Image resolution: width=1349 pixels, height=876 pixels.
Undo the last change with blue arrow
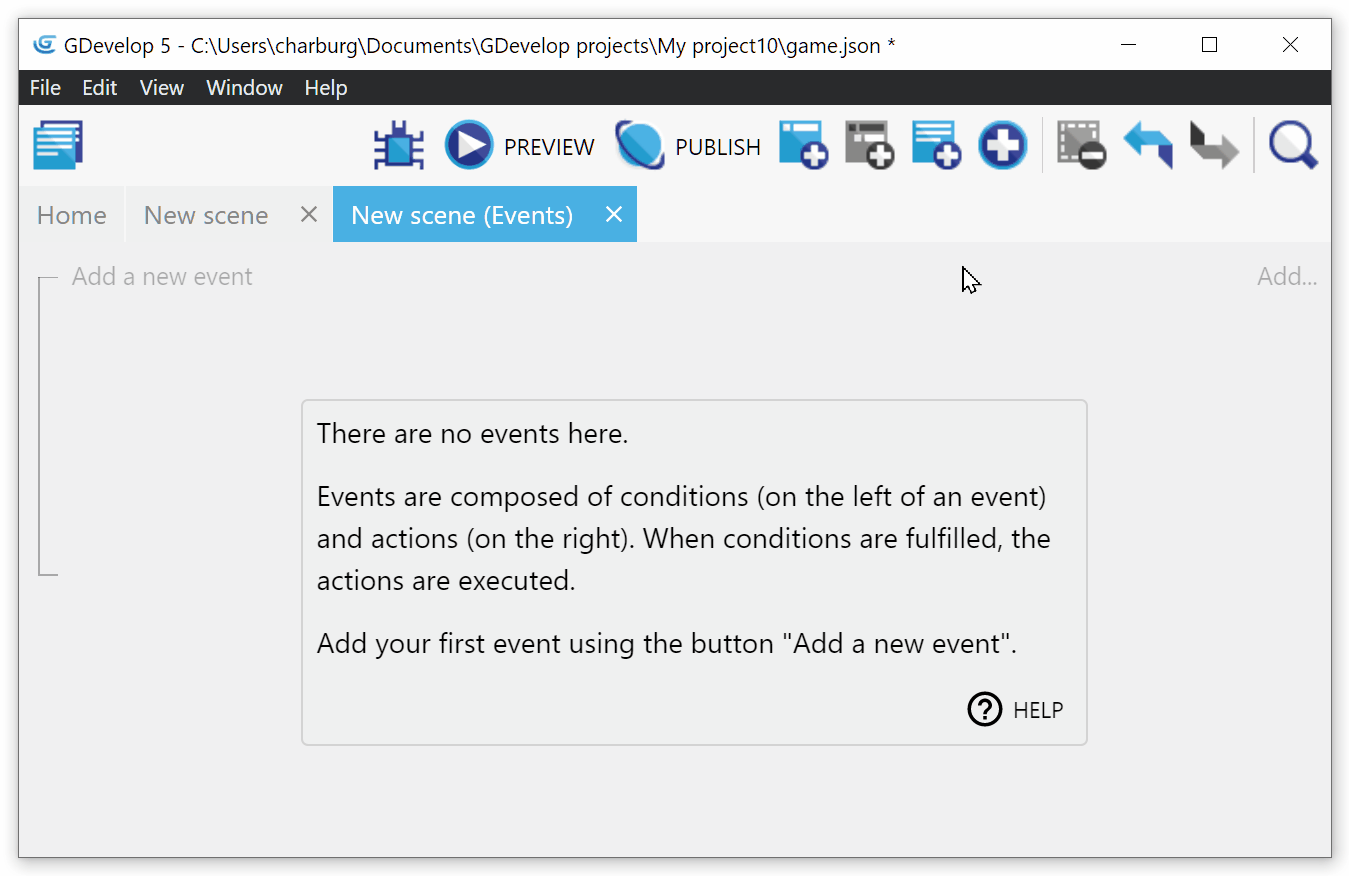[1147, 146]
